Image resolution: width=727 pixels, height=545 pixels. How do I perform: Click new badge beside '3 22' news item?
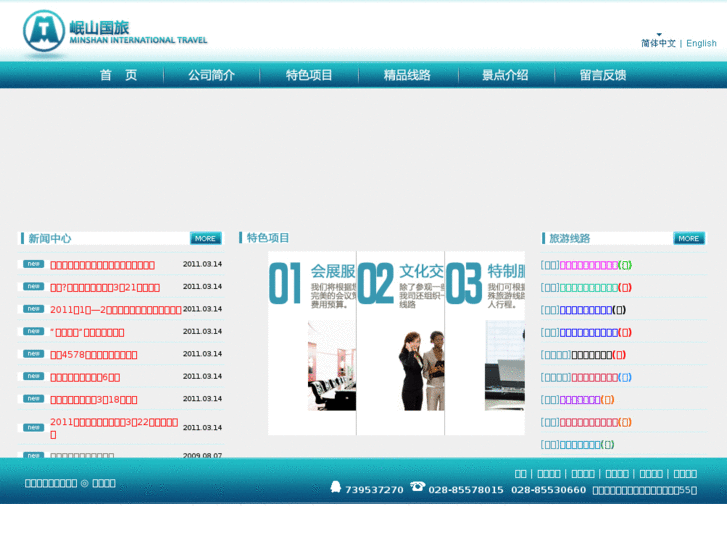point(33,428)
